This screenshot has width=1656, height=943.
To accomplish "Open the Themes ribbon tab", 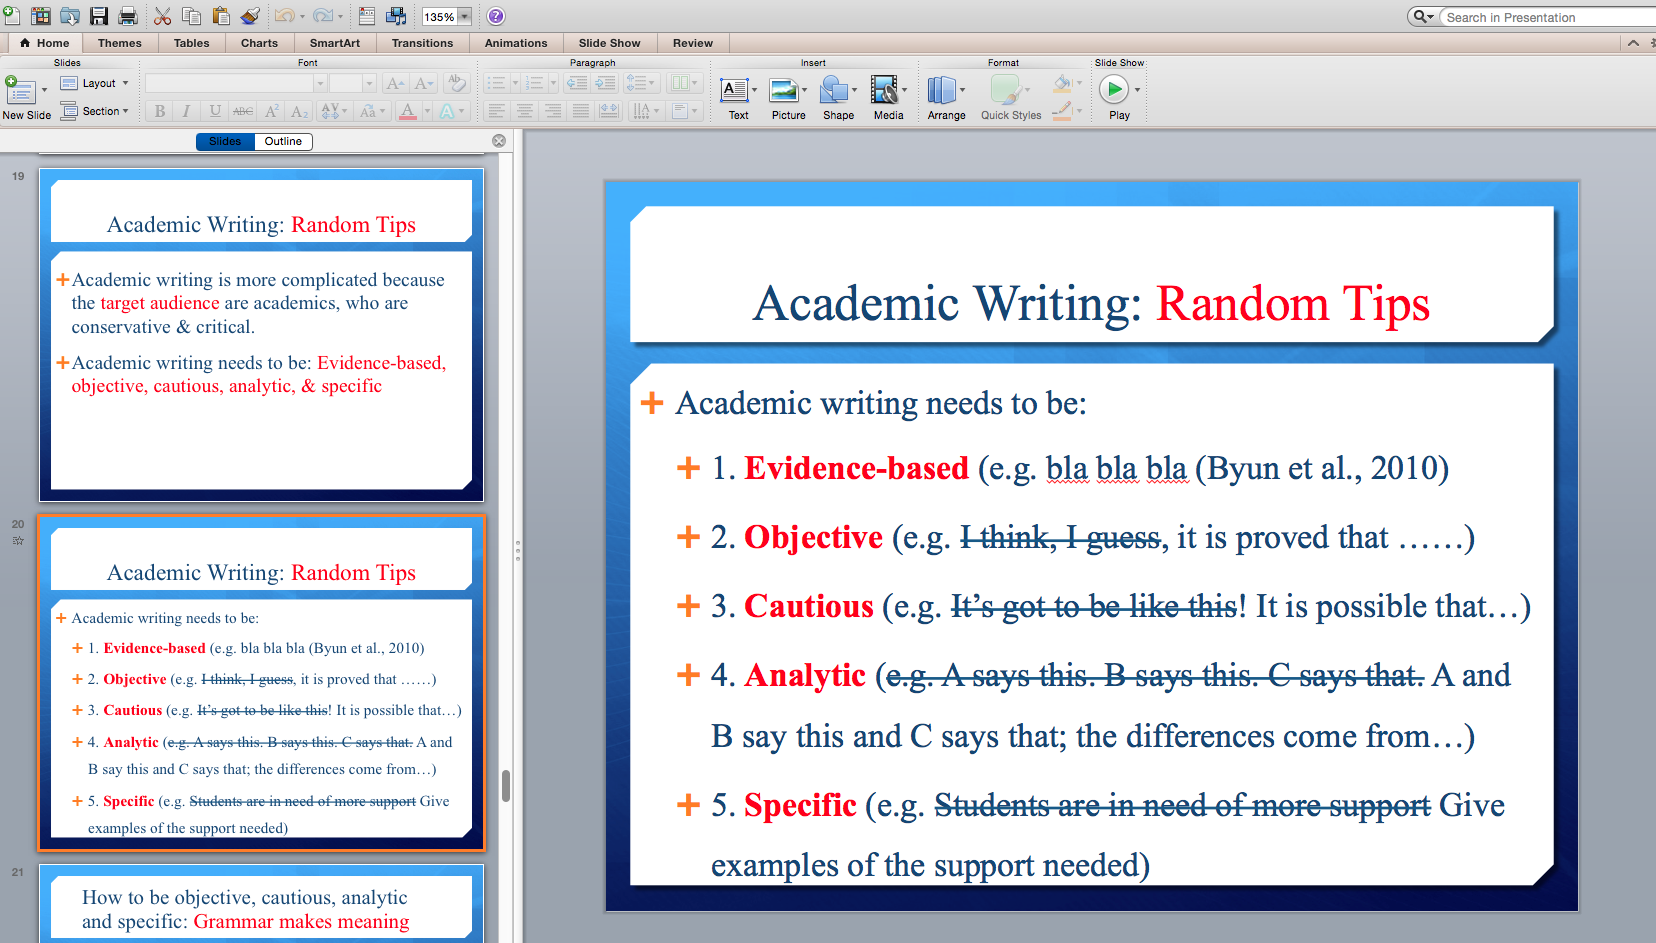I will [120, 43].
